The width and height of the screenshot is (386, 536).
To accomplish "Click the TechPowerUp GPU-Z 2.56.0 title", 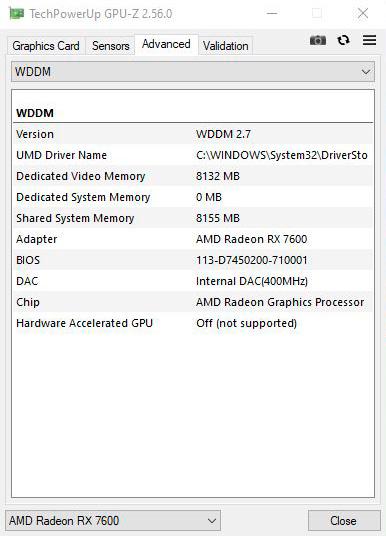I will pyautogui.click(x=101, y=14).
